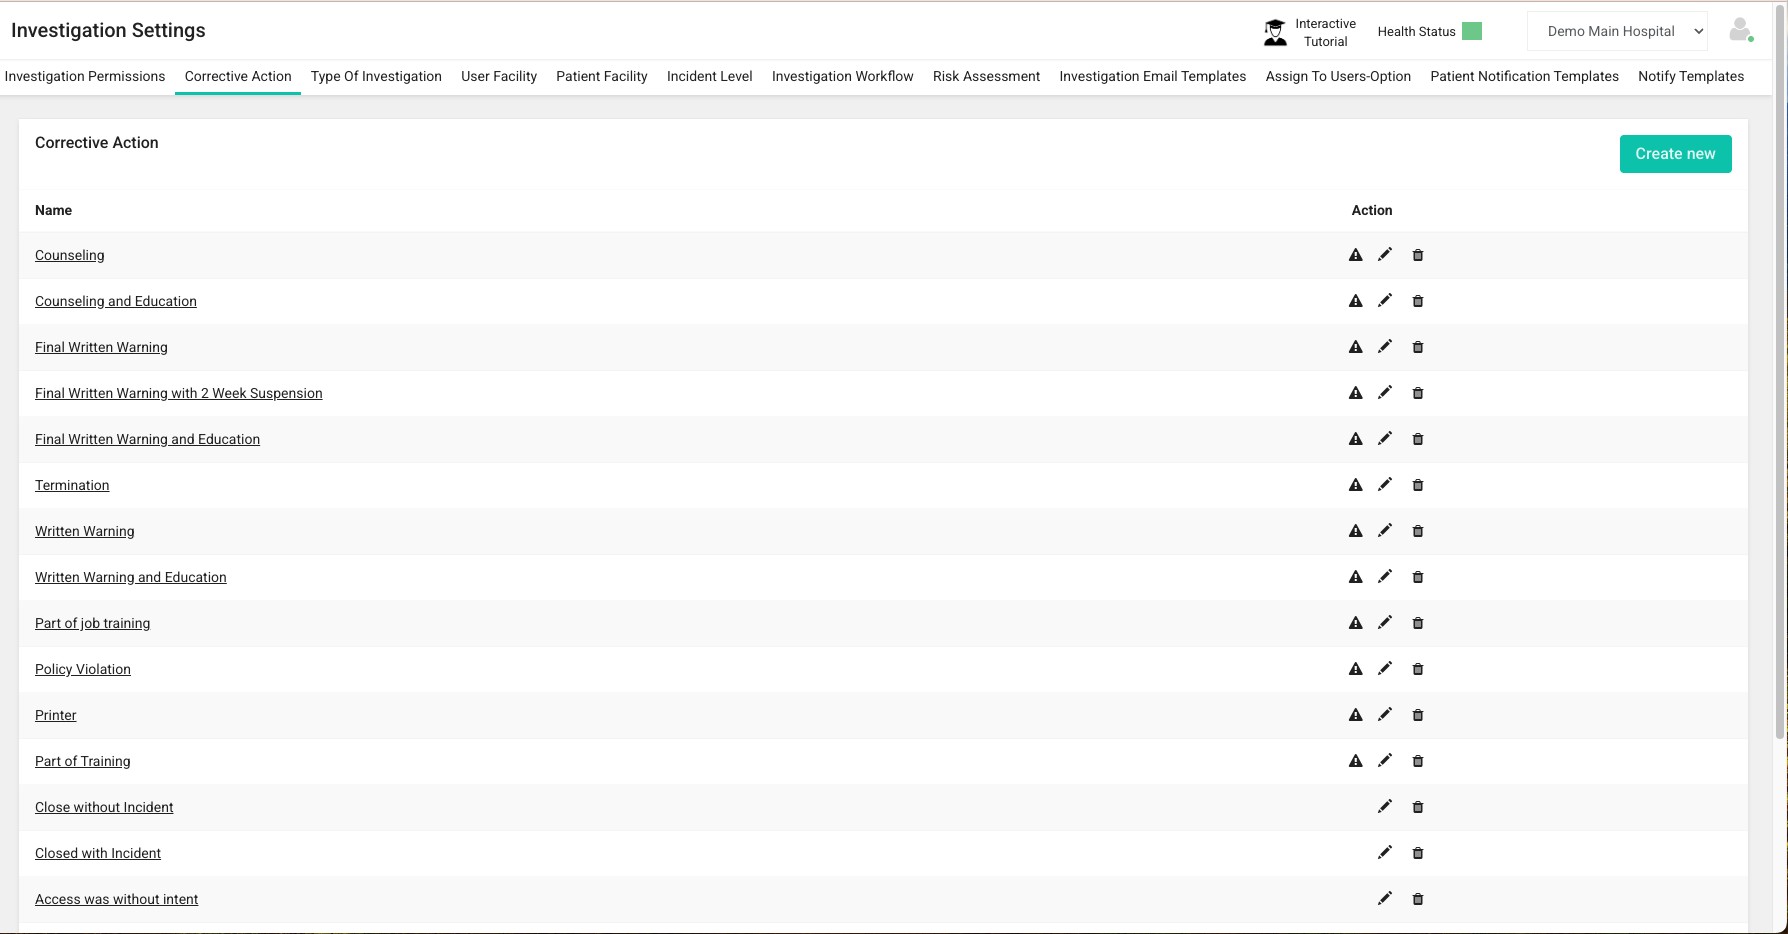Open the Demo Main Hospital dropdown

pos(1617,31)
